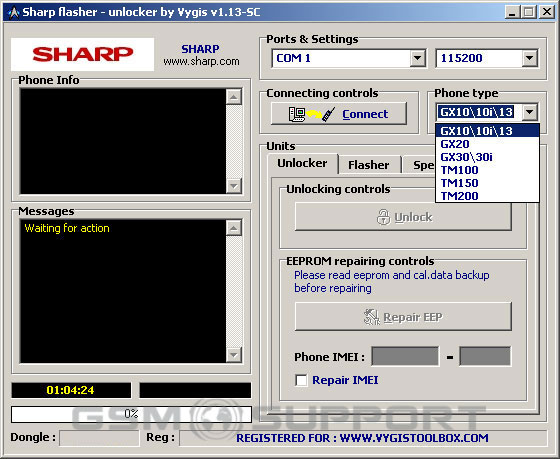Click the Sharp flasher title bar app icon
The image size is (560, 459).
(x=13, y=13)
